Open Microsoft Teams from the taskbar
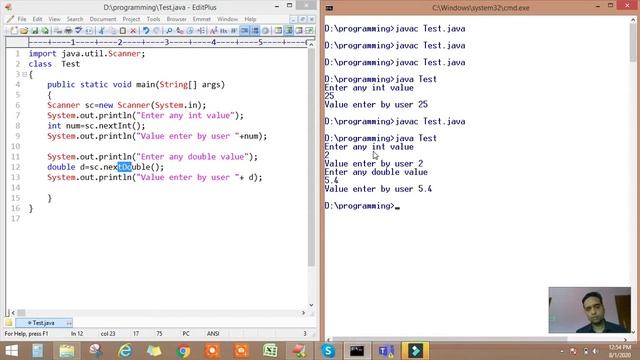Viewport: 640px width, 360px height. click(386, 351)
